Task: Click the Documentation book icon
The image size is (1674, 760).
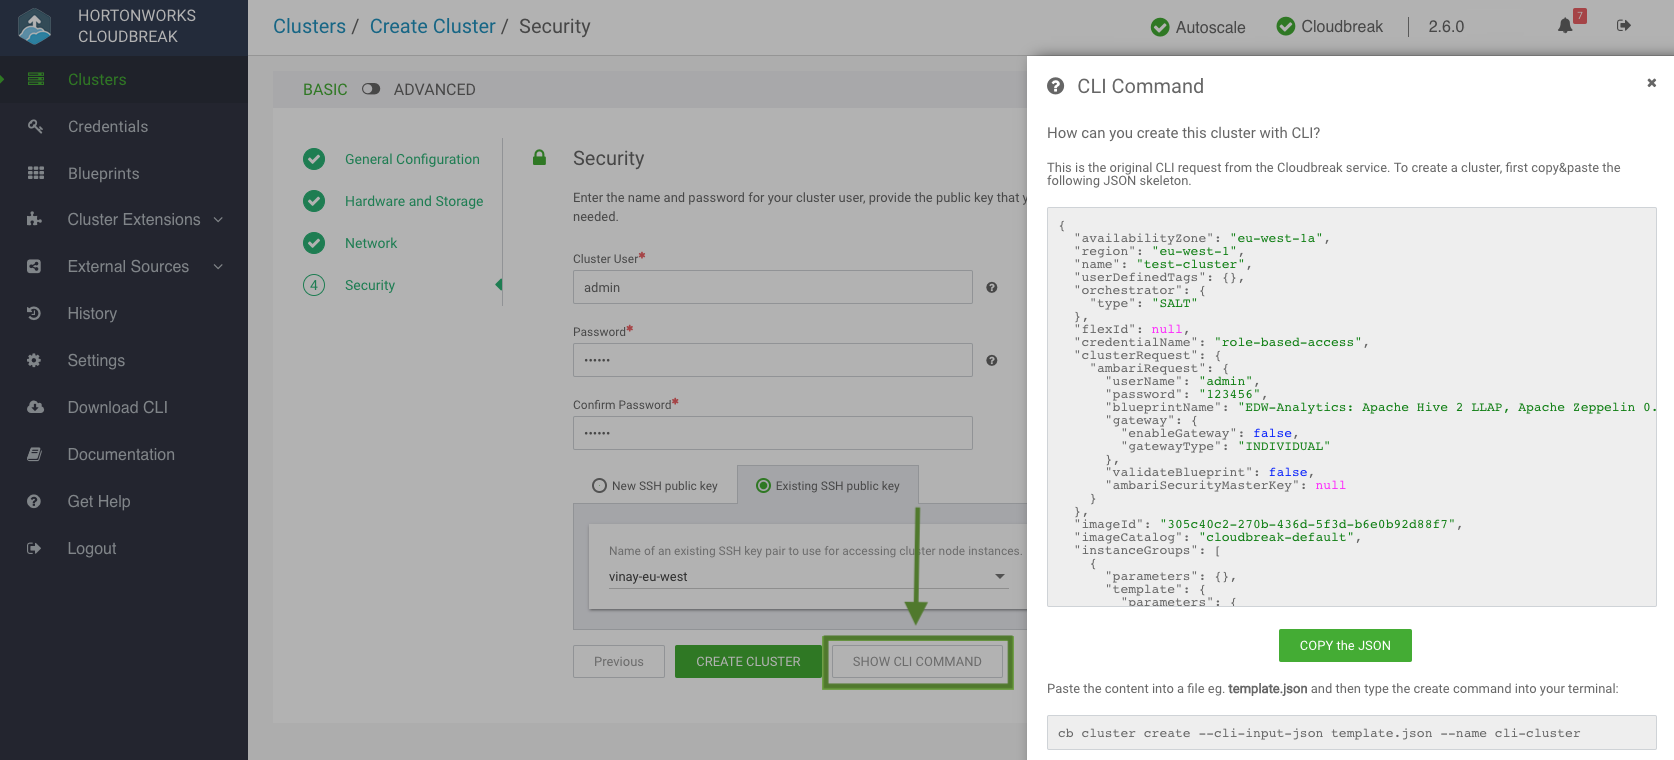Action: point(34,454)
